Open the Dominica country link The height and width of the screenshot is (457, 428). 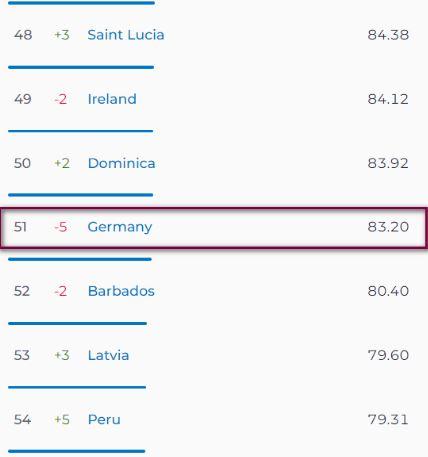pos(121,163)
